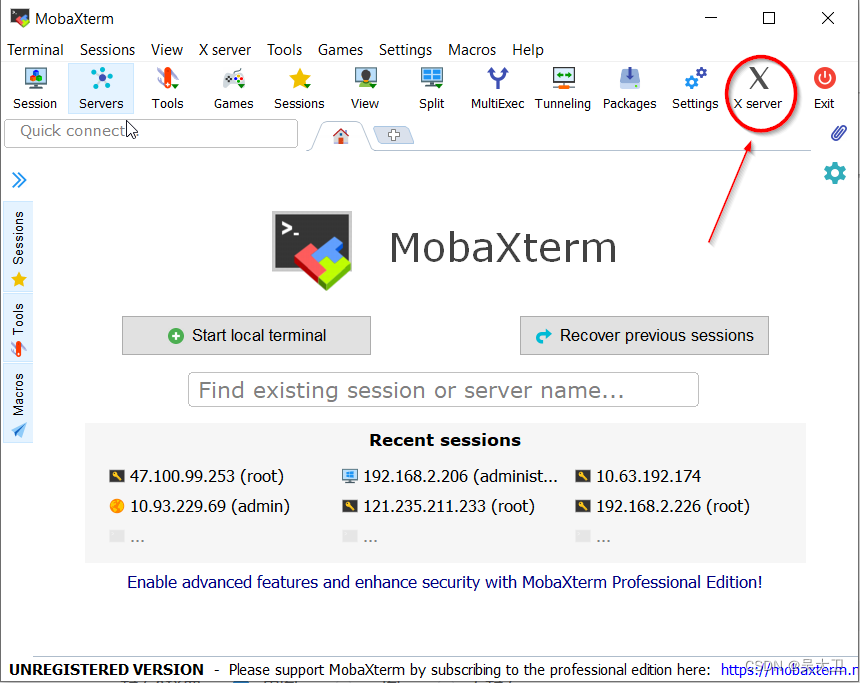Open the Tools toolbar icon
Image resolution: width=860 pixels, height=683 pixels.
pyautogui.click(x=167, y=88)
